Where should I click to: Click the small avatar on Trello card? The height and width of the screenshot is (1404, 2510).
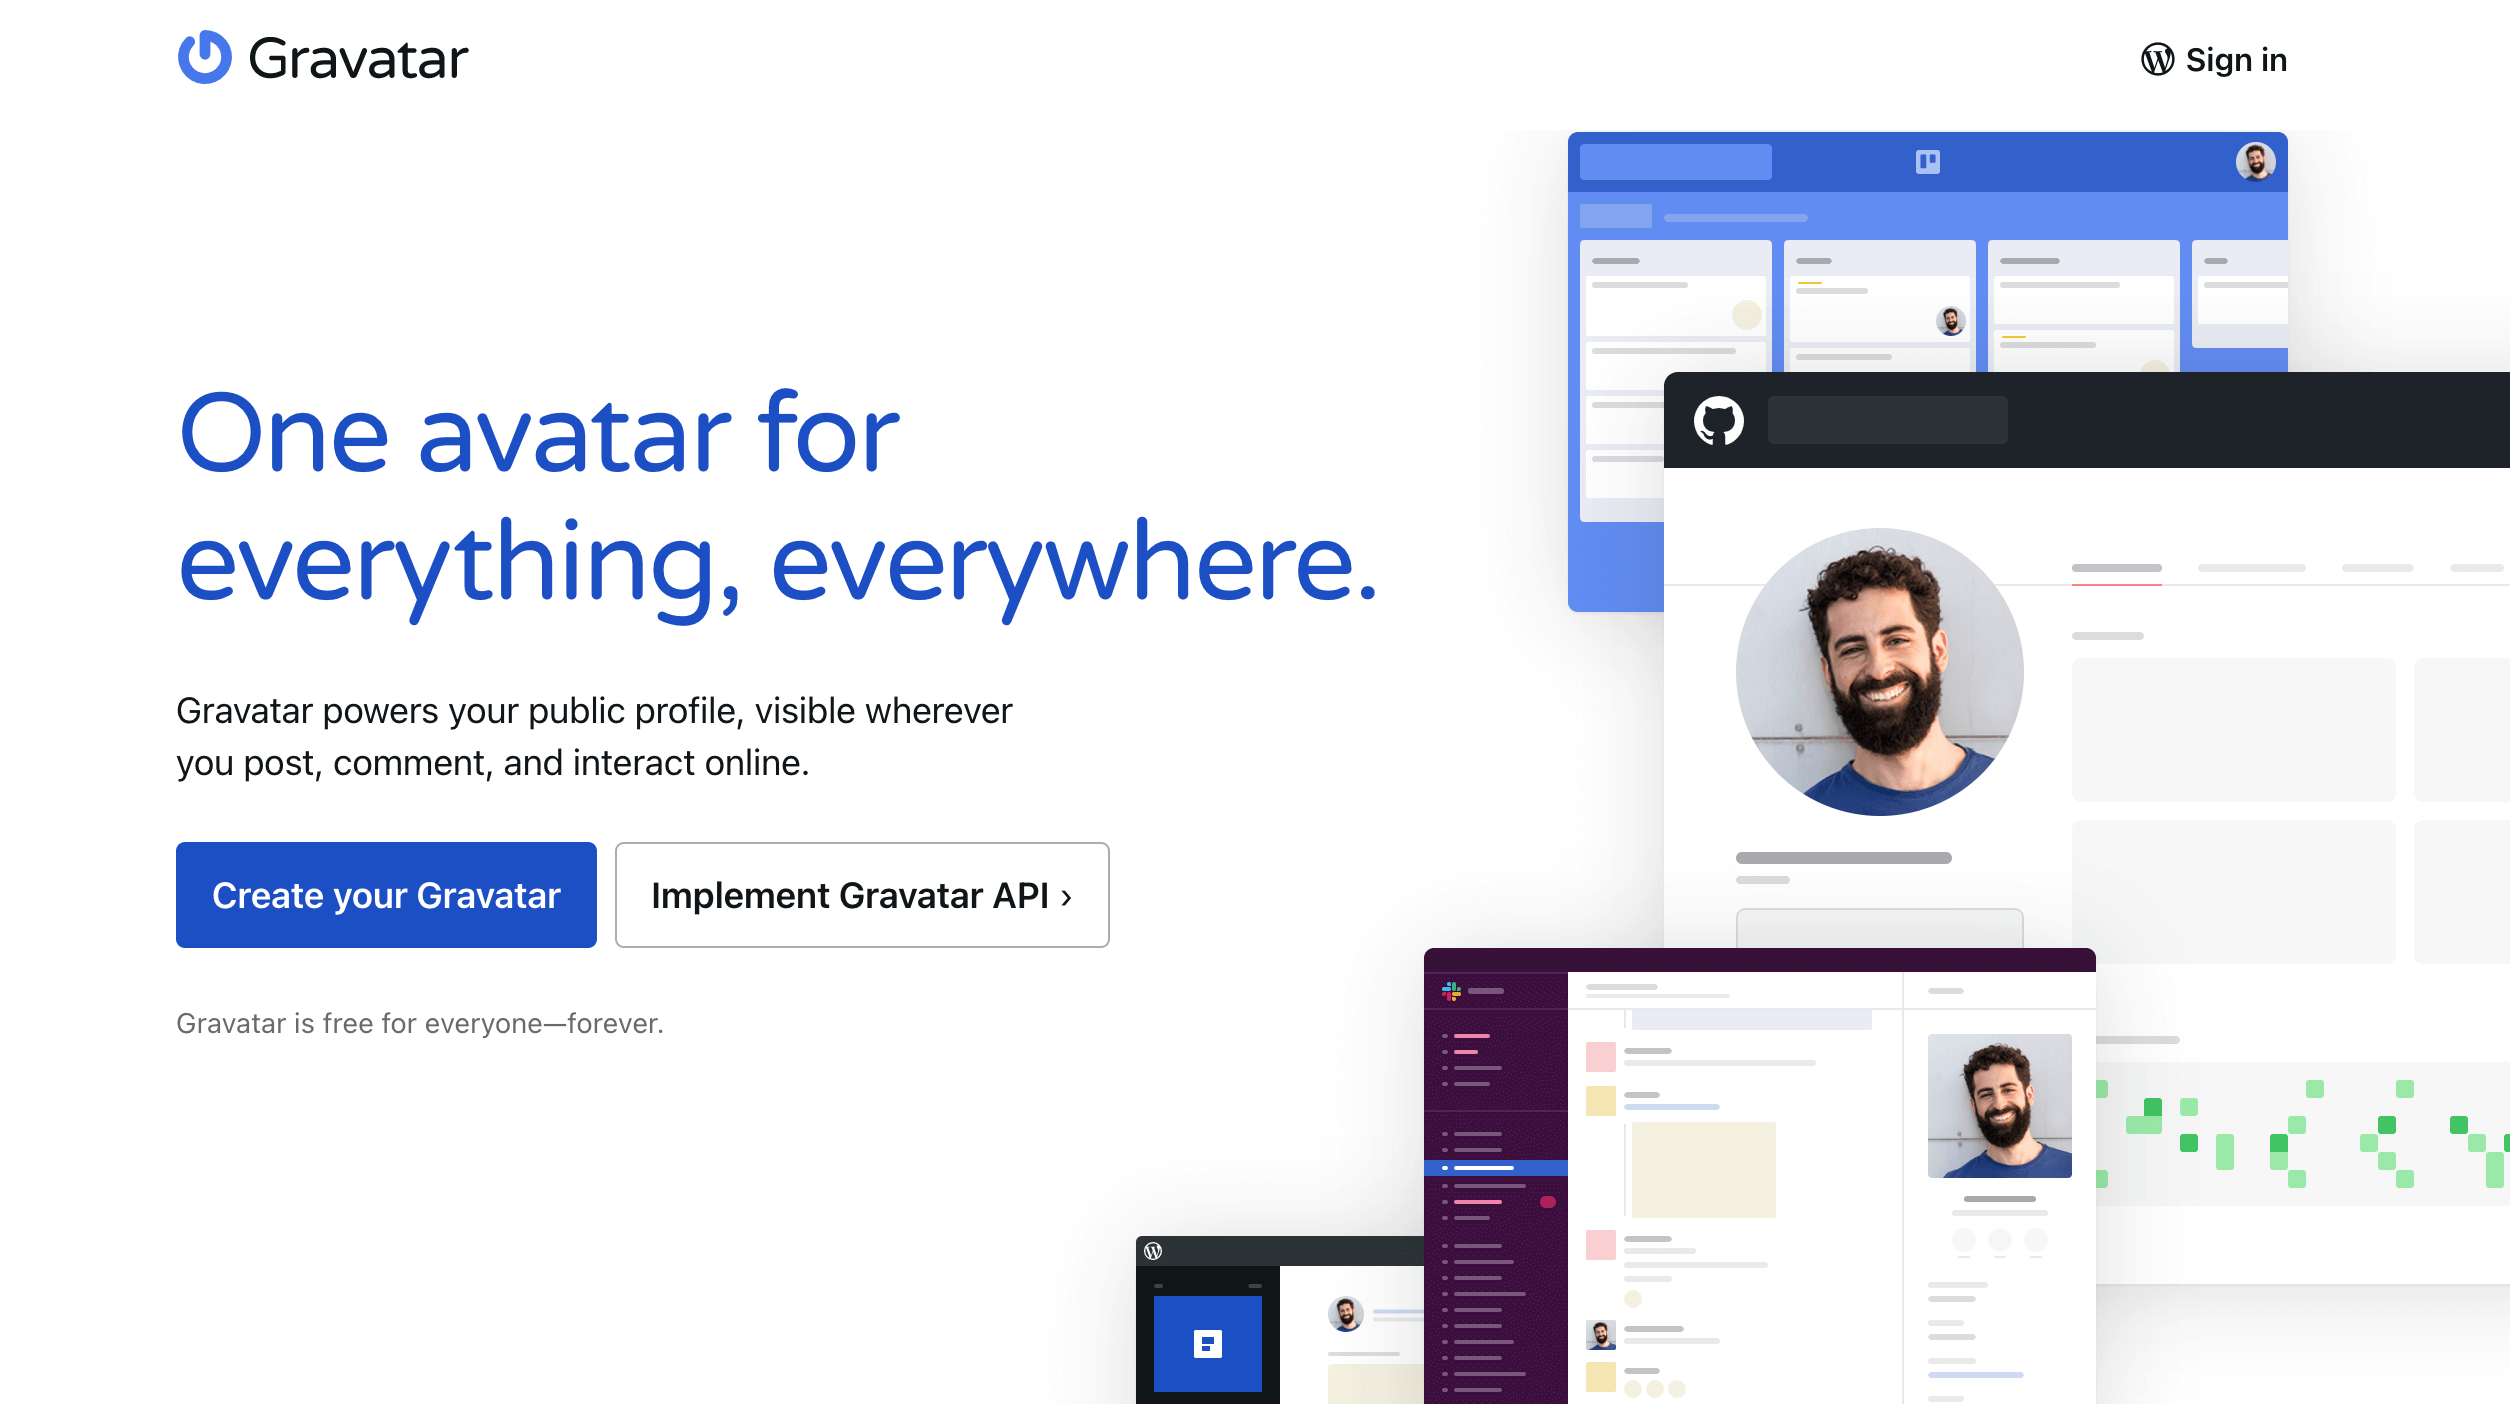(1950, 321)
